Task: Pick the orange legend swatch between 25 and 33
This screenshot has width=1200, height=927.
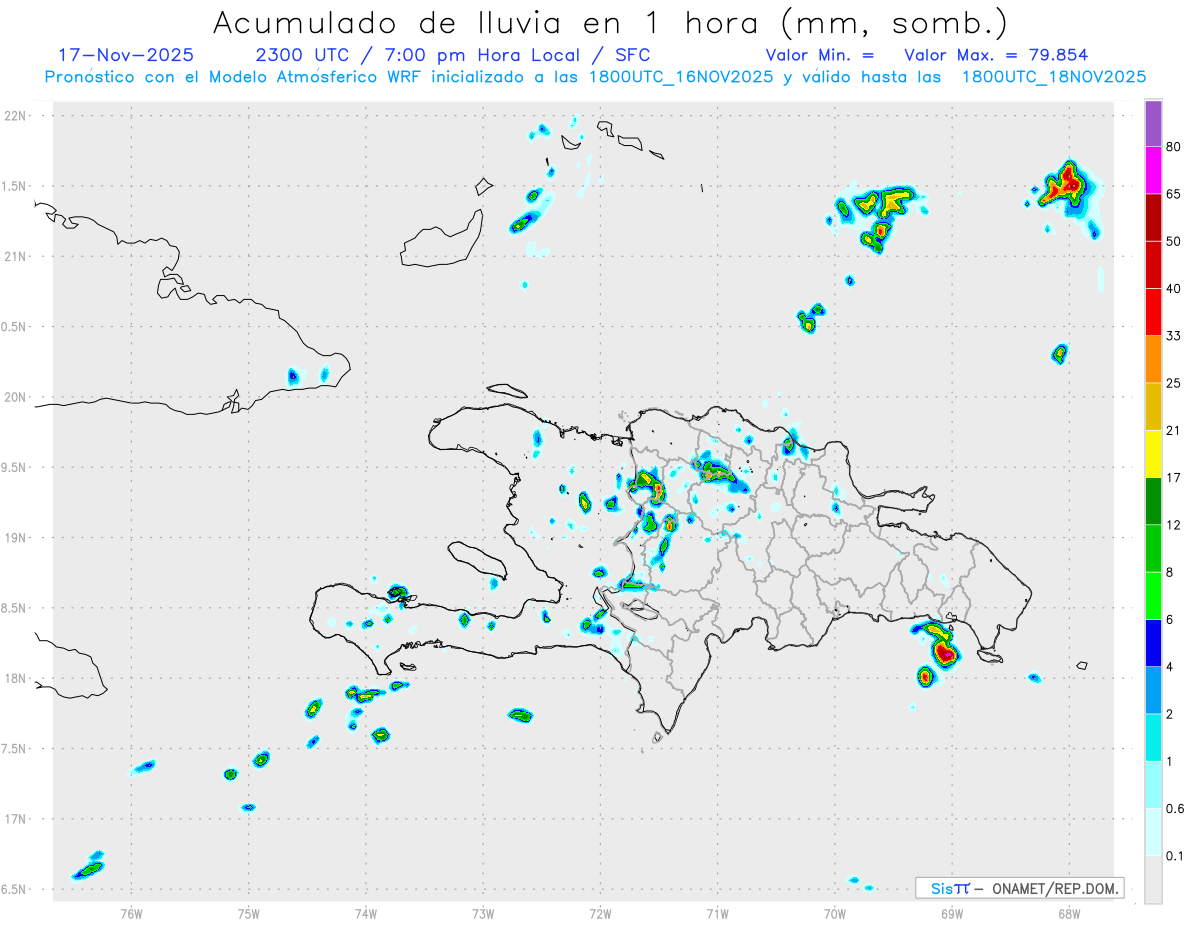Action: click(1153, 360)
